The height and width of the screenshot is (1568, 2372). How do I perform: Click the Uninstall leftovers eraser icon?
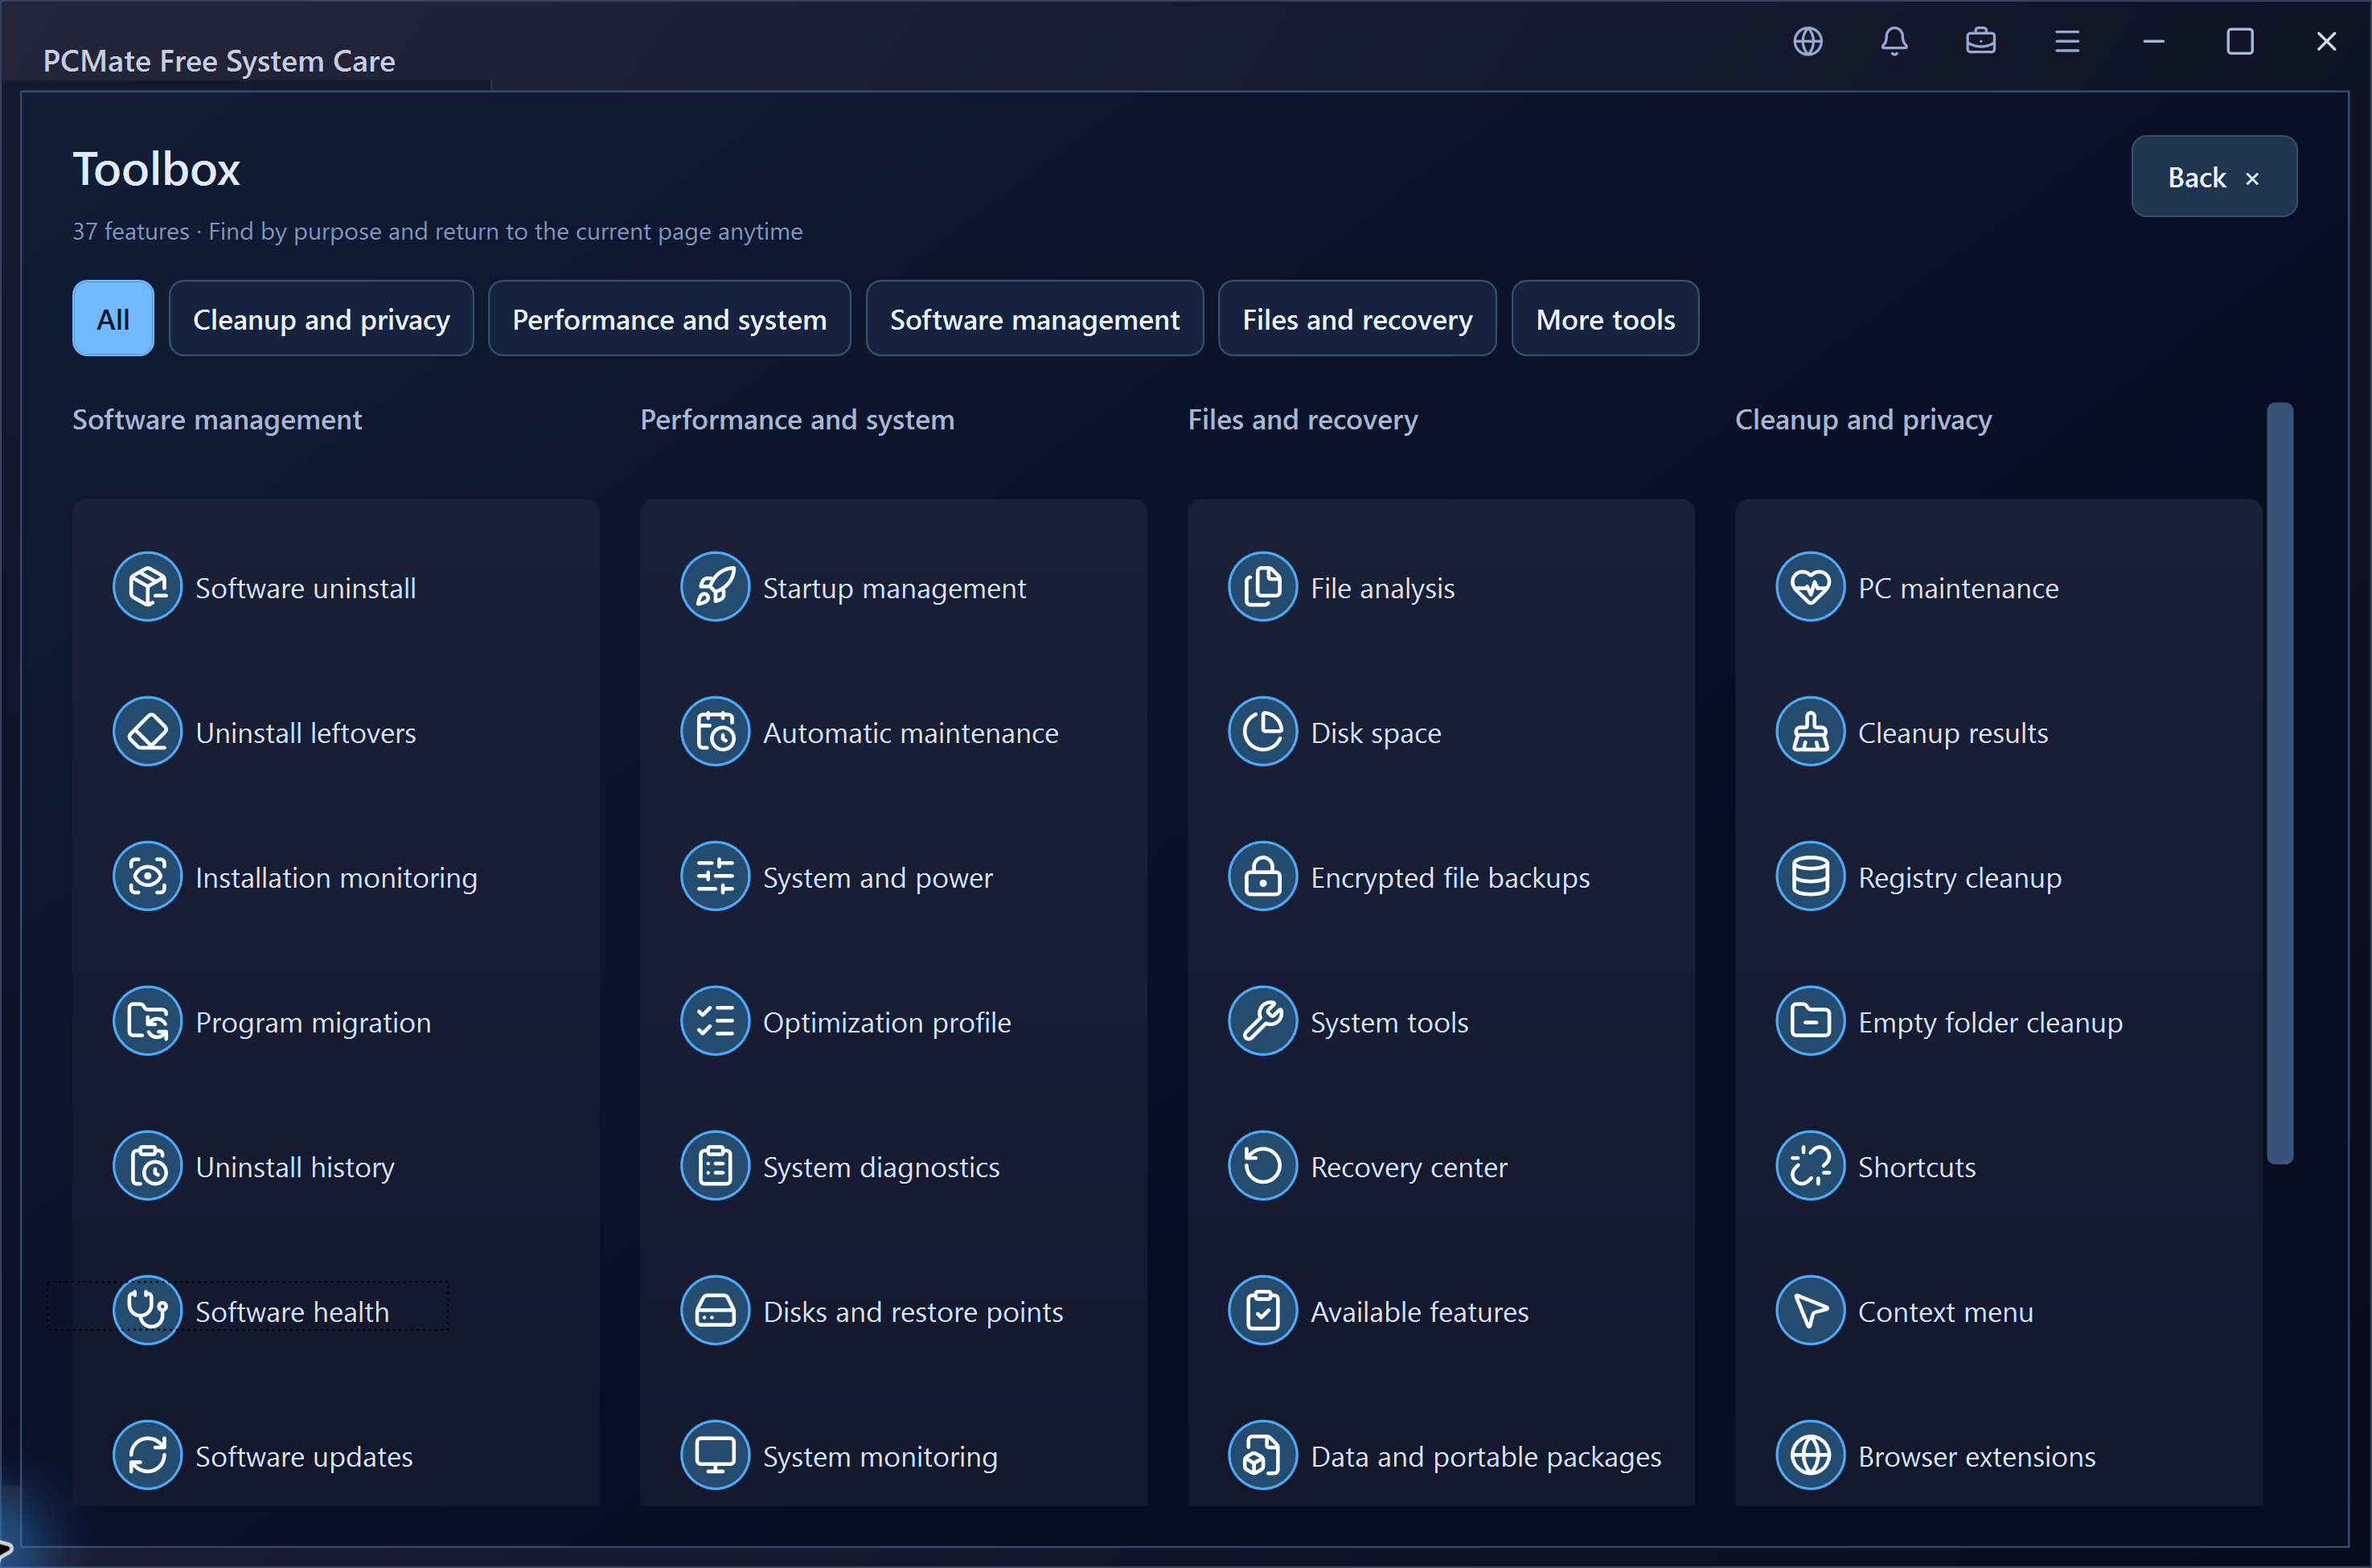pos(147,732)
